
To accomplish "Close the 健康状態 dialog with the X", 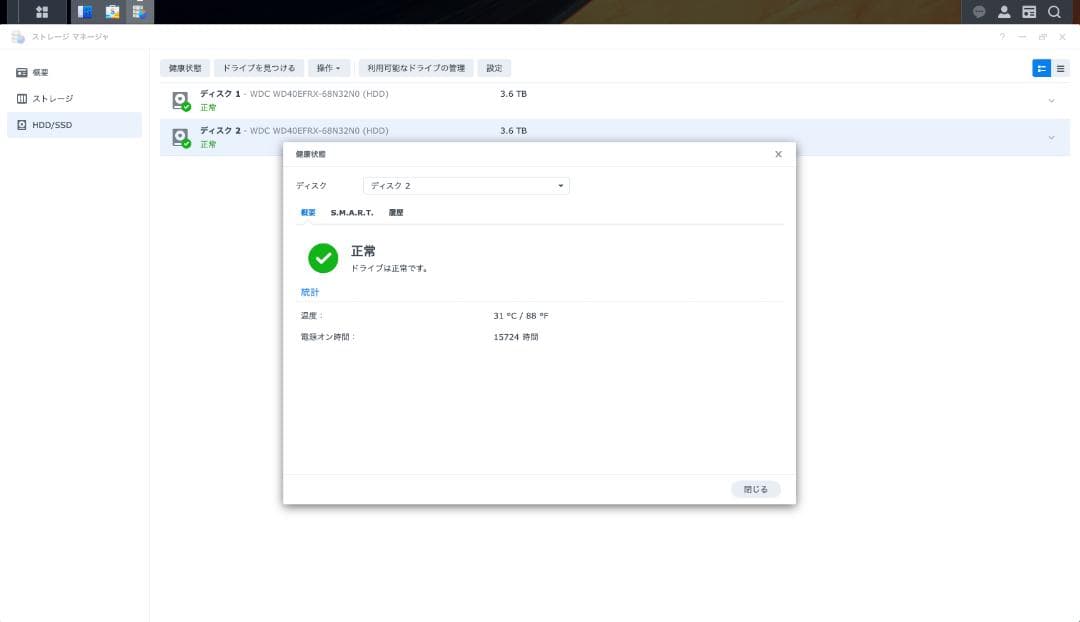I will (x=778, y=154).
